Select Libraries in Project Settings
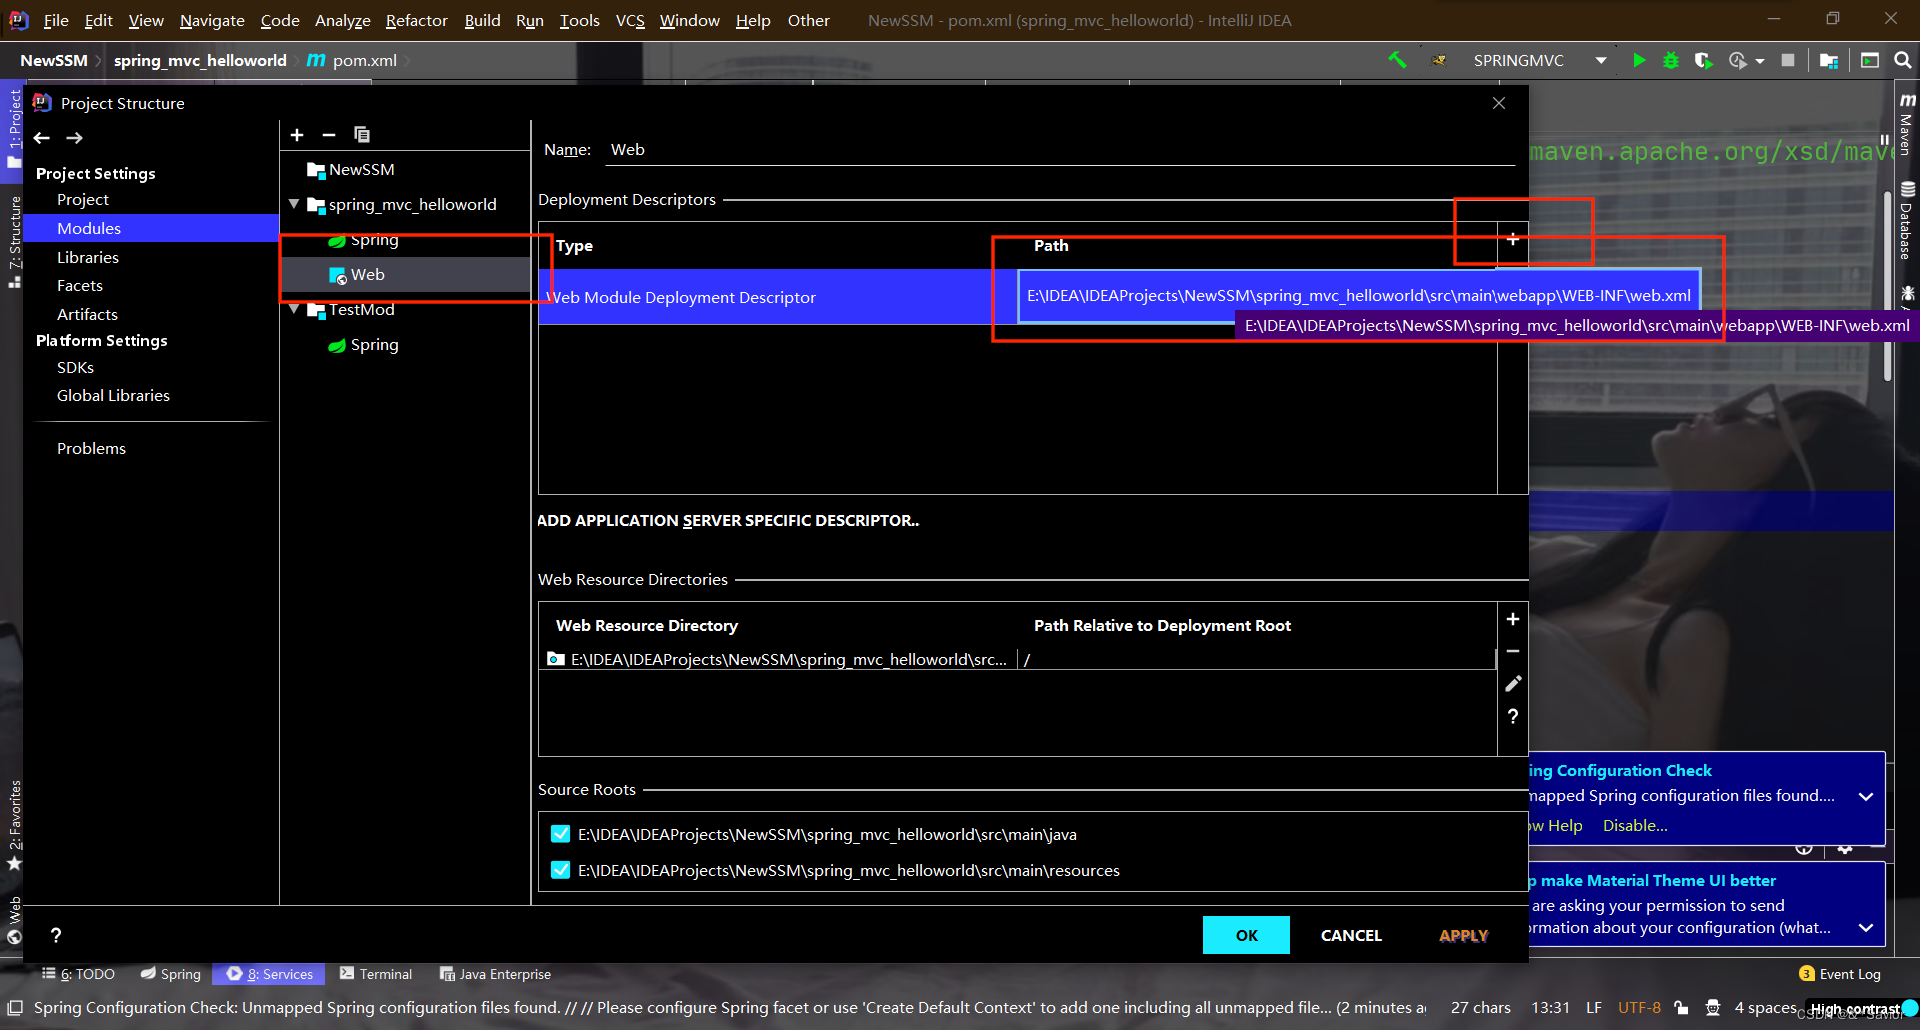The image size is (1921, 1030). click(x=88, y=257)
